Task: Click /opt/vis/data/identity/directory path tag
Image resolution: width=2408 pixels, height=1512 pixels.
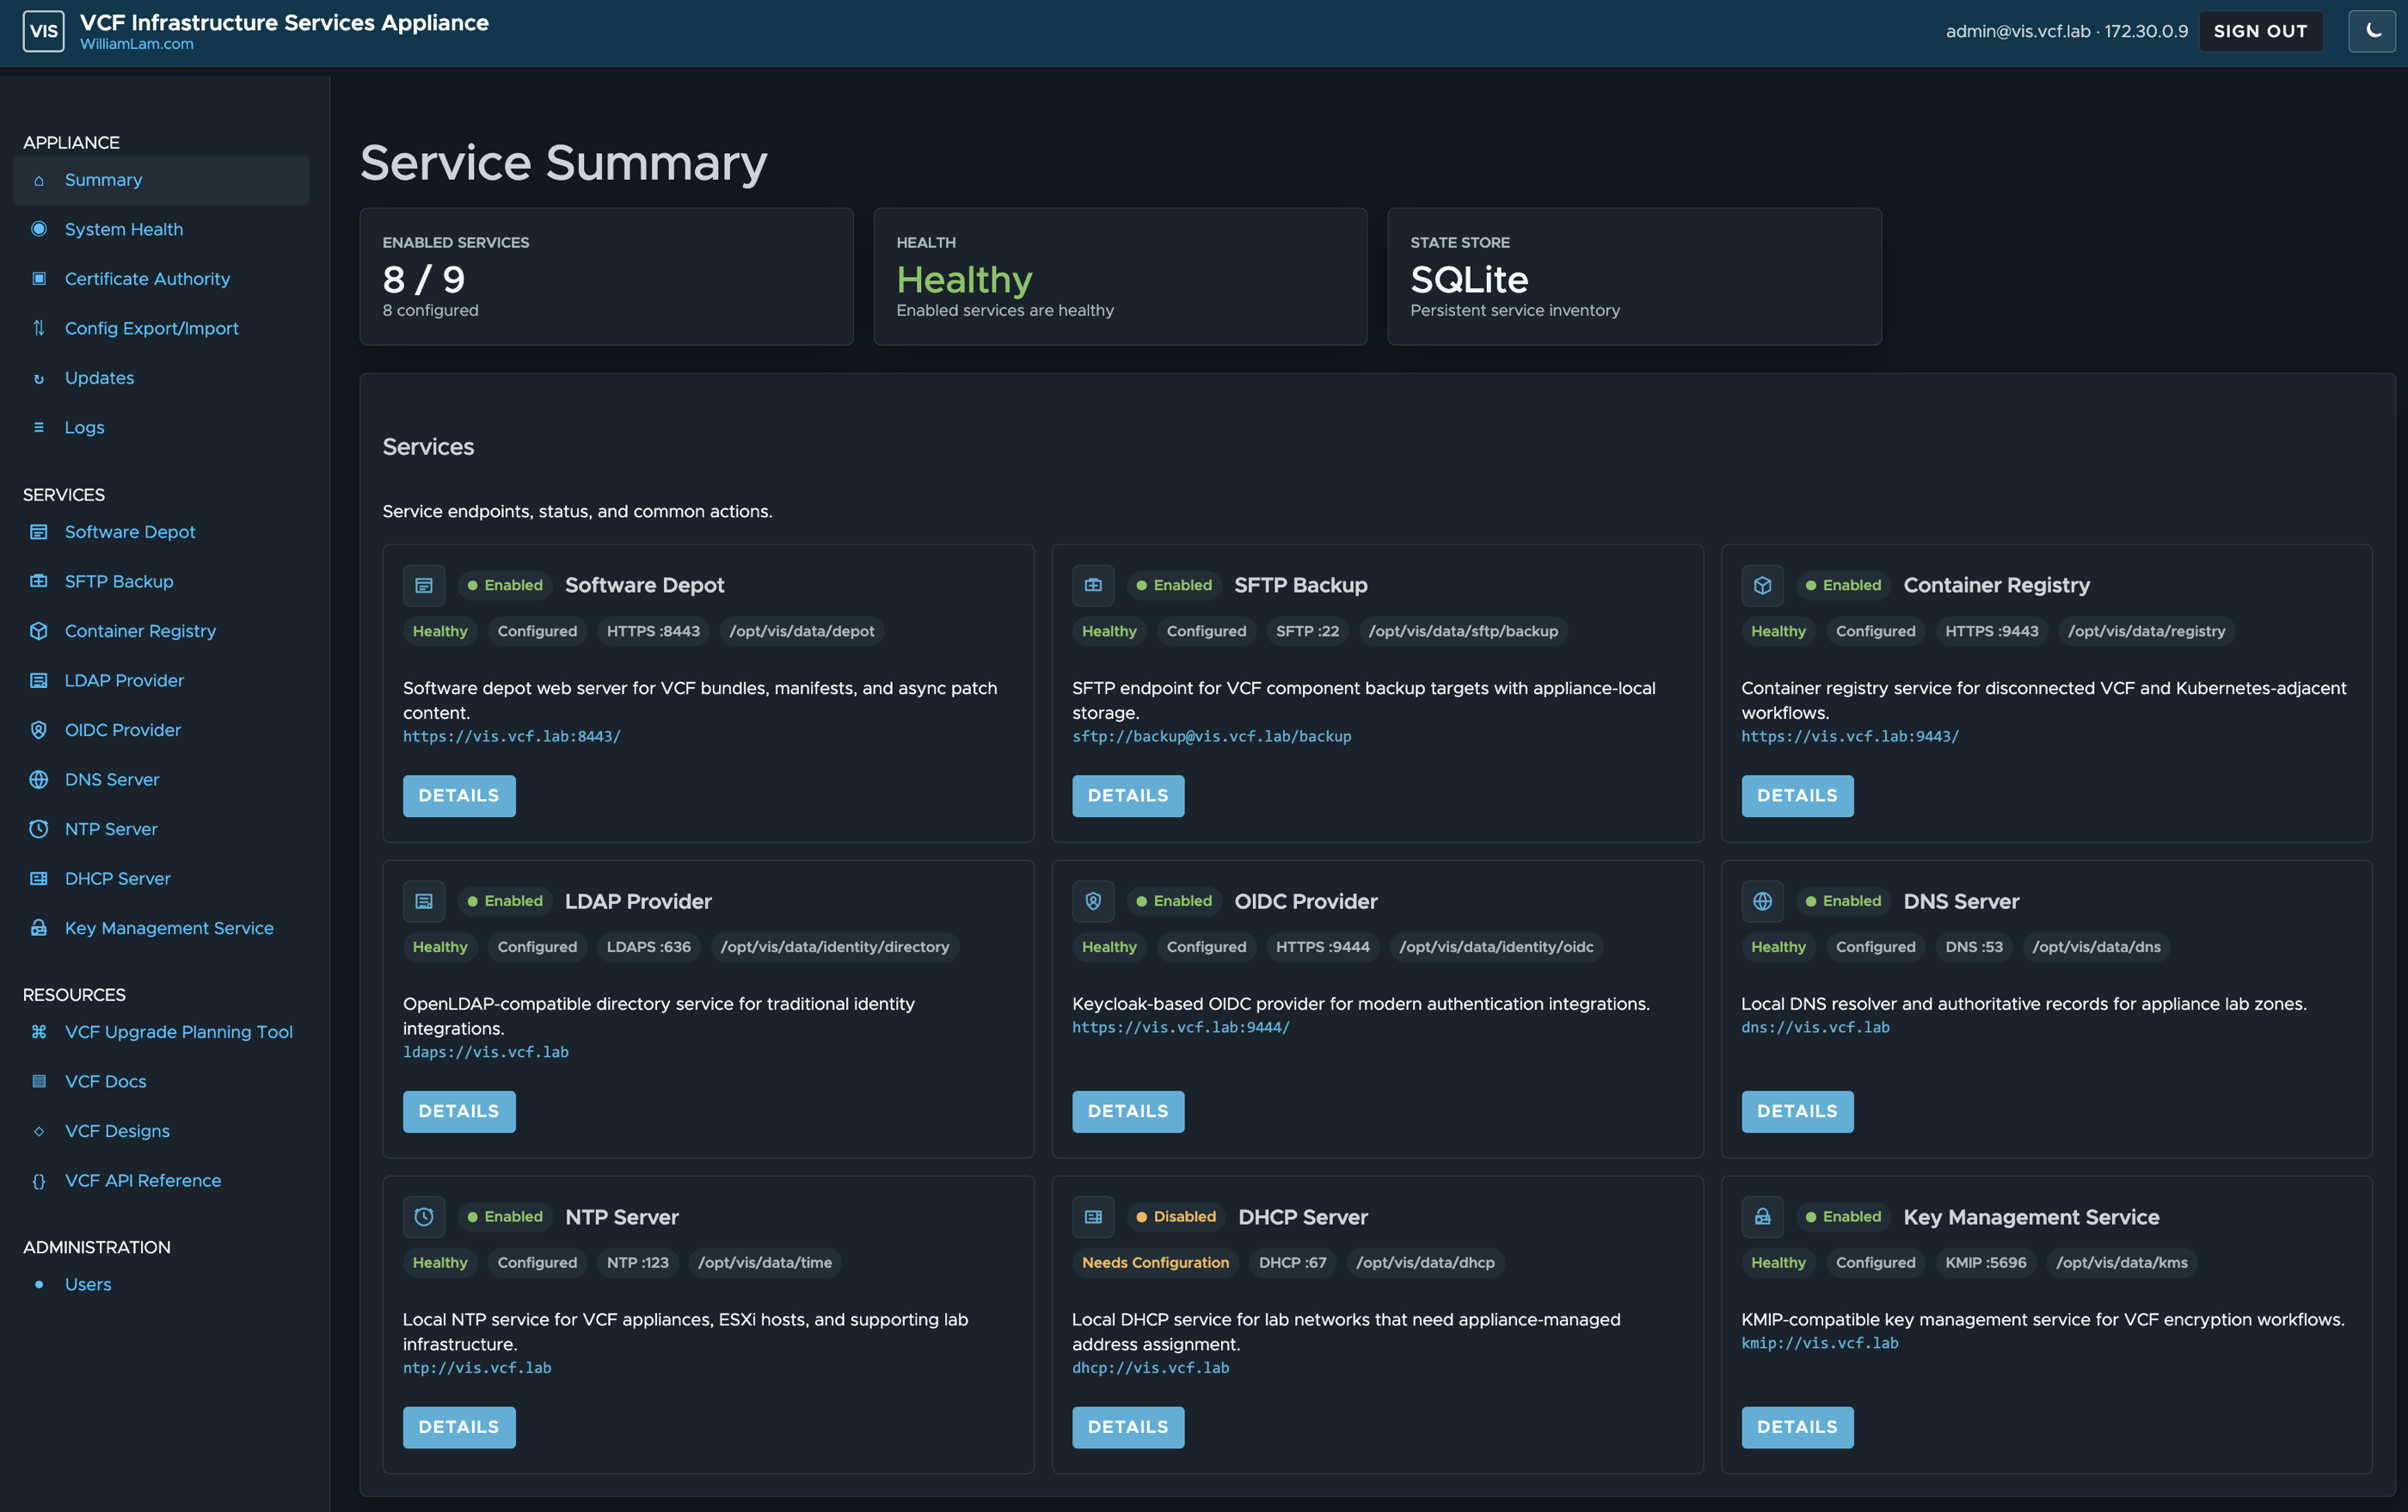Action: (835, 947)
